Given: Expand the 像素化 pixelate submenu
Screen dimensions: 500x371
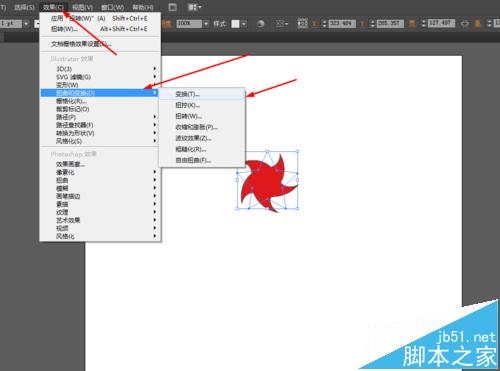Looking at the screenshot, I should (x=100, y=172).
